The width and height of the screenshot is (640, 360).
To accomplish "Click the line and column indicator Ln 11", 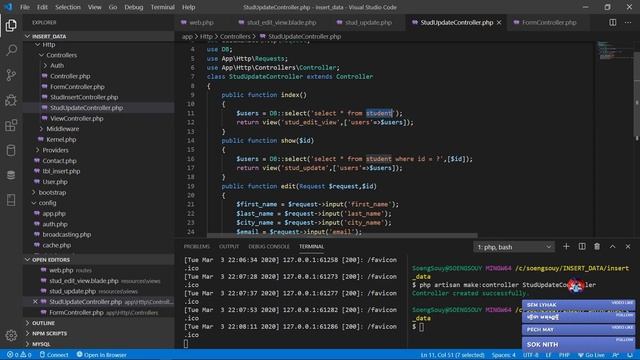I will click(452, 355).
